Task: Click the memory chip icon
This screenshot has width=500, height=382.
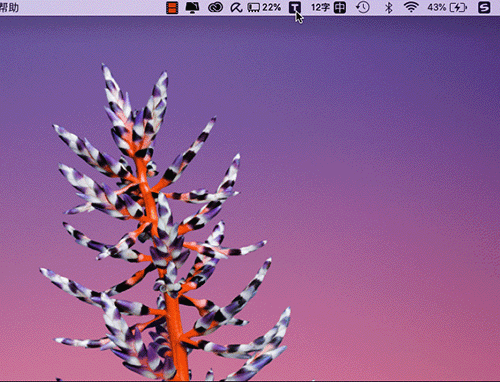Action: tap(254, 8)
